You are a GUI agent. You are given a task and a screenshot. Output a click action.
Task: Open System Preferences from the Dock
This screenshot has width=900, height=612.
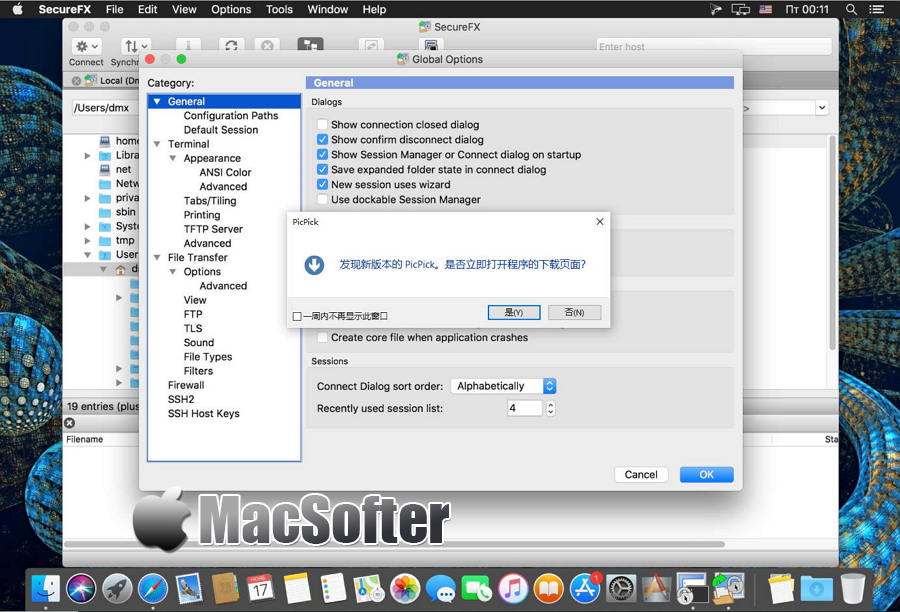[x=621, y=588]
